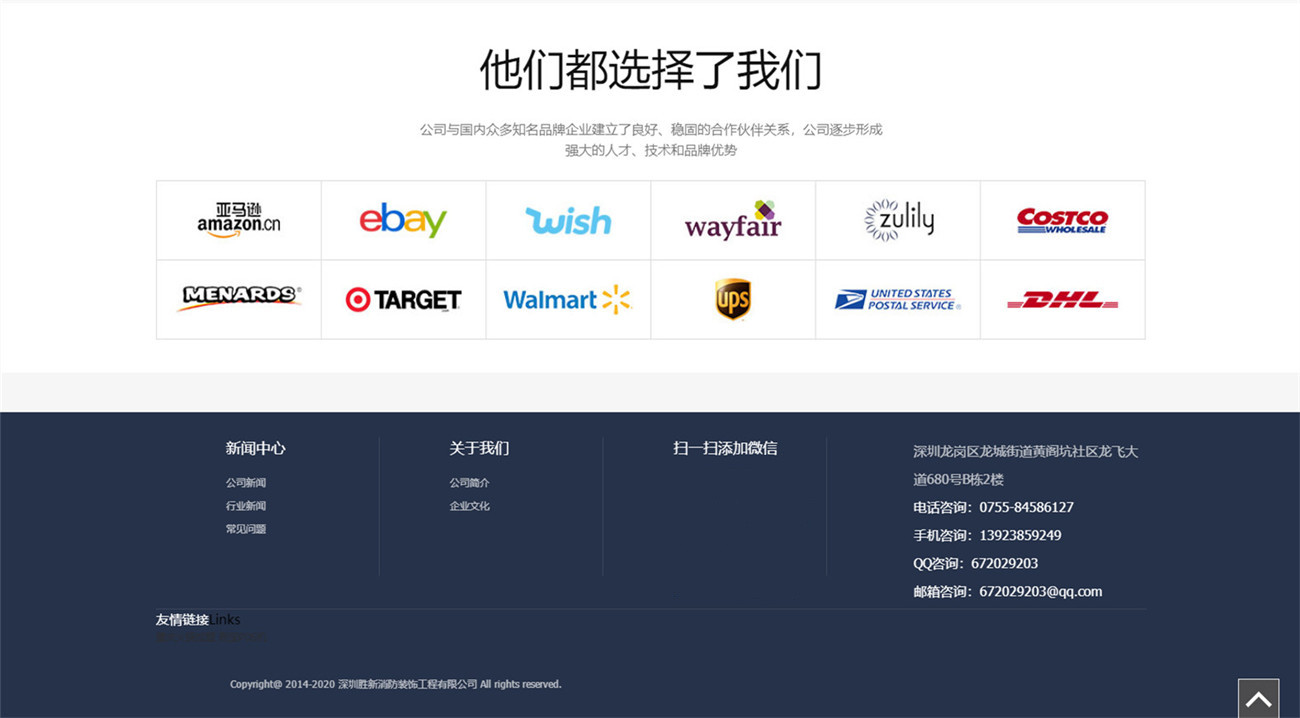Click the 关于我们 footer heading

tap(480, 448)
